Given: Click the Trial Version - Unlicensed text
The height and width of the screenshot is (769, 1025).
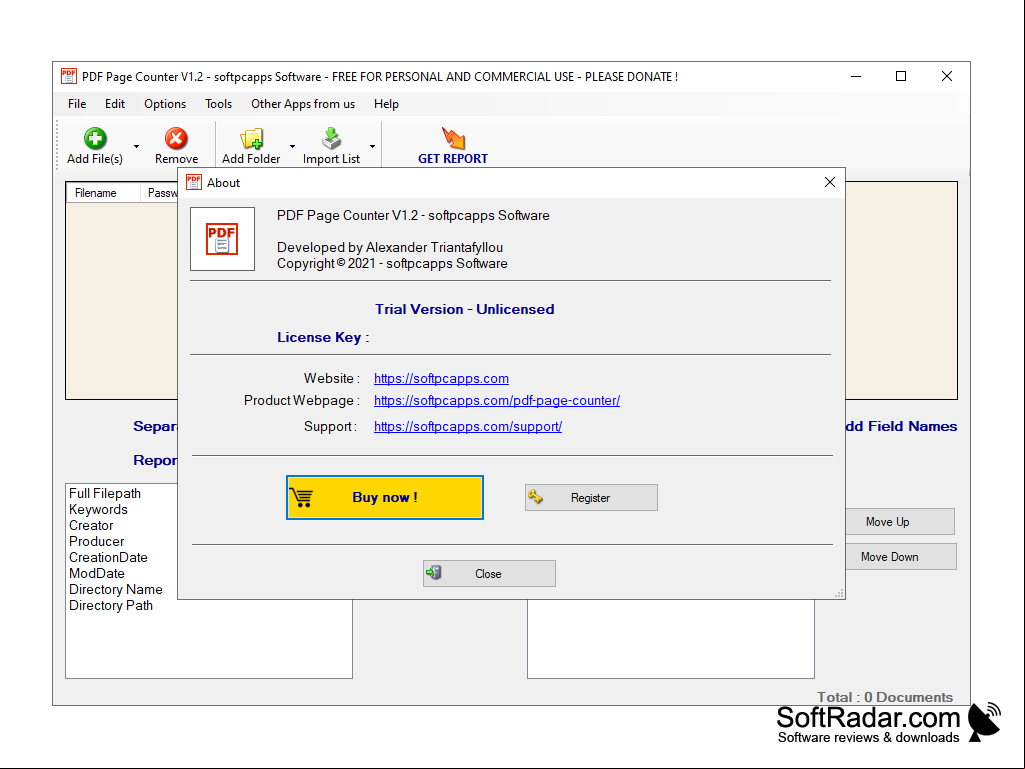Looking at the screenshot, I should (465, 309).
